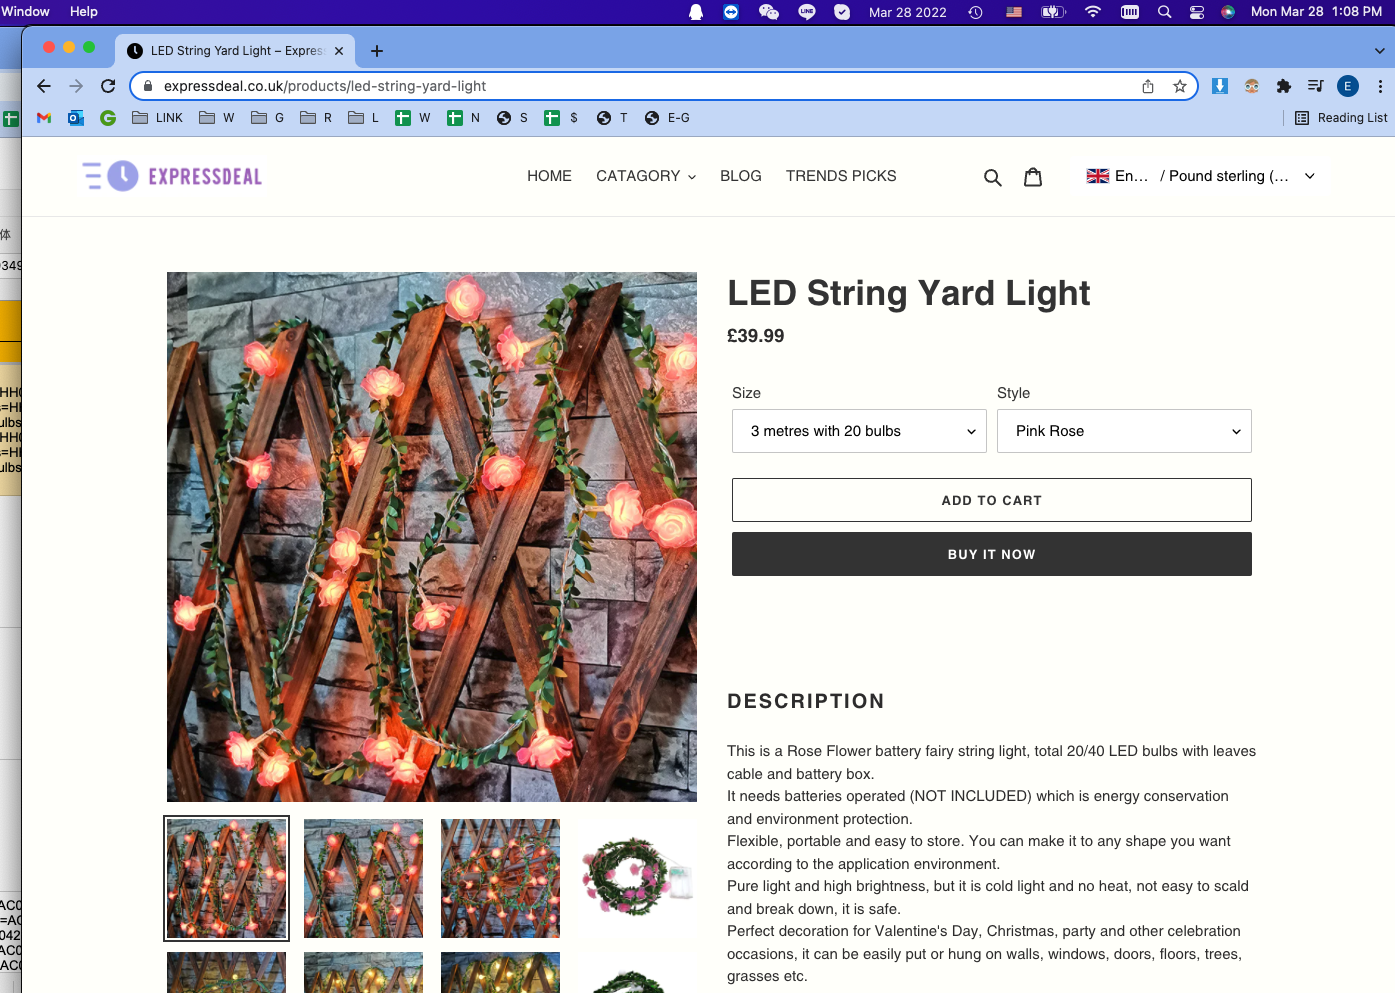Screen dimensions: 1395x993
Task: Open the Gmail bookmark
Action: point(44,118)
